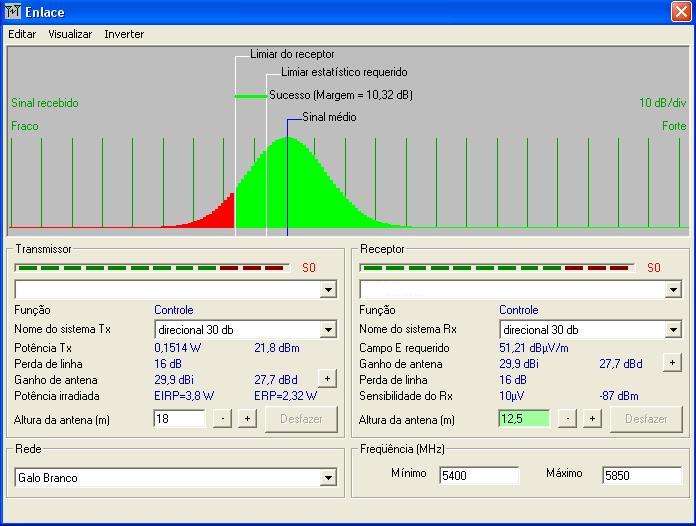Click the receiver antenna height field showing 12,5
Viewport: 696px width, 526px height.
pyautogui.click(x=524, y=419)
